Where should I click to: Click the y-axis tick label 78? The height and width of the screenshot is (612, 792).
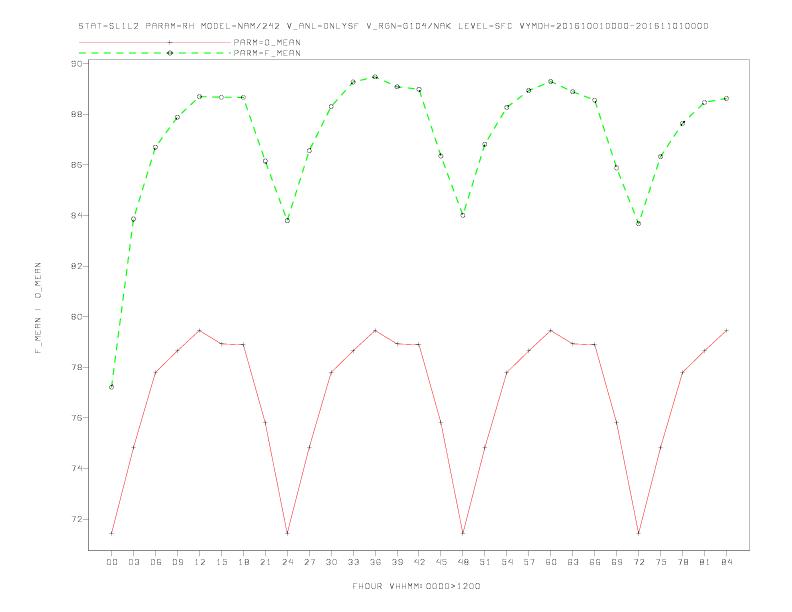(77, 367)
